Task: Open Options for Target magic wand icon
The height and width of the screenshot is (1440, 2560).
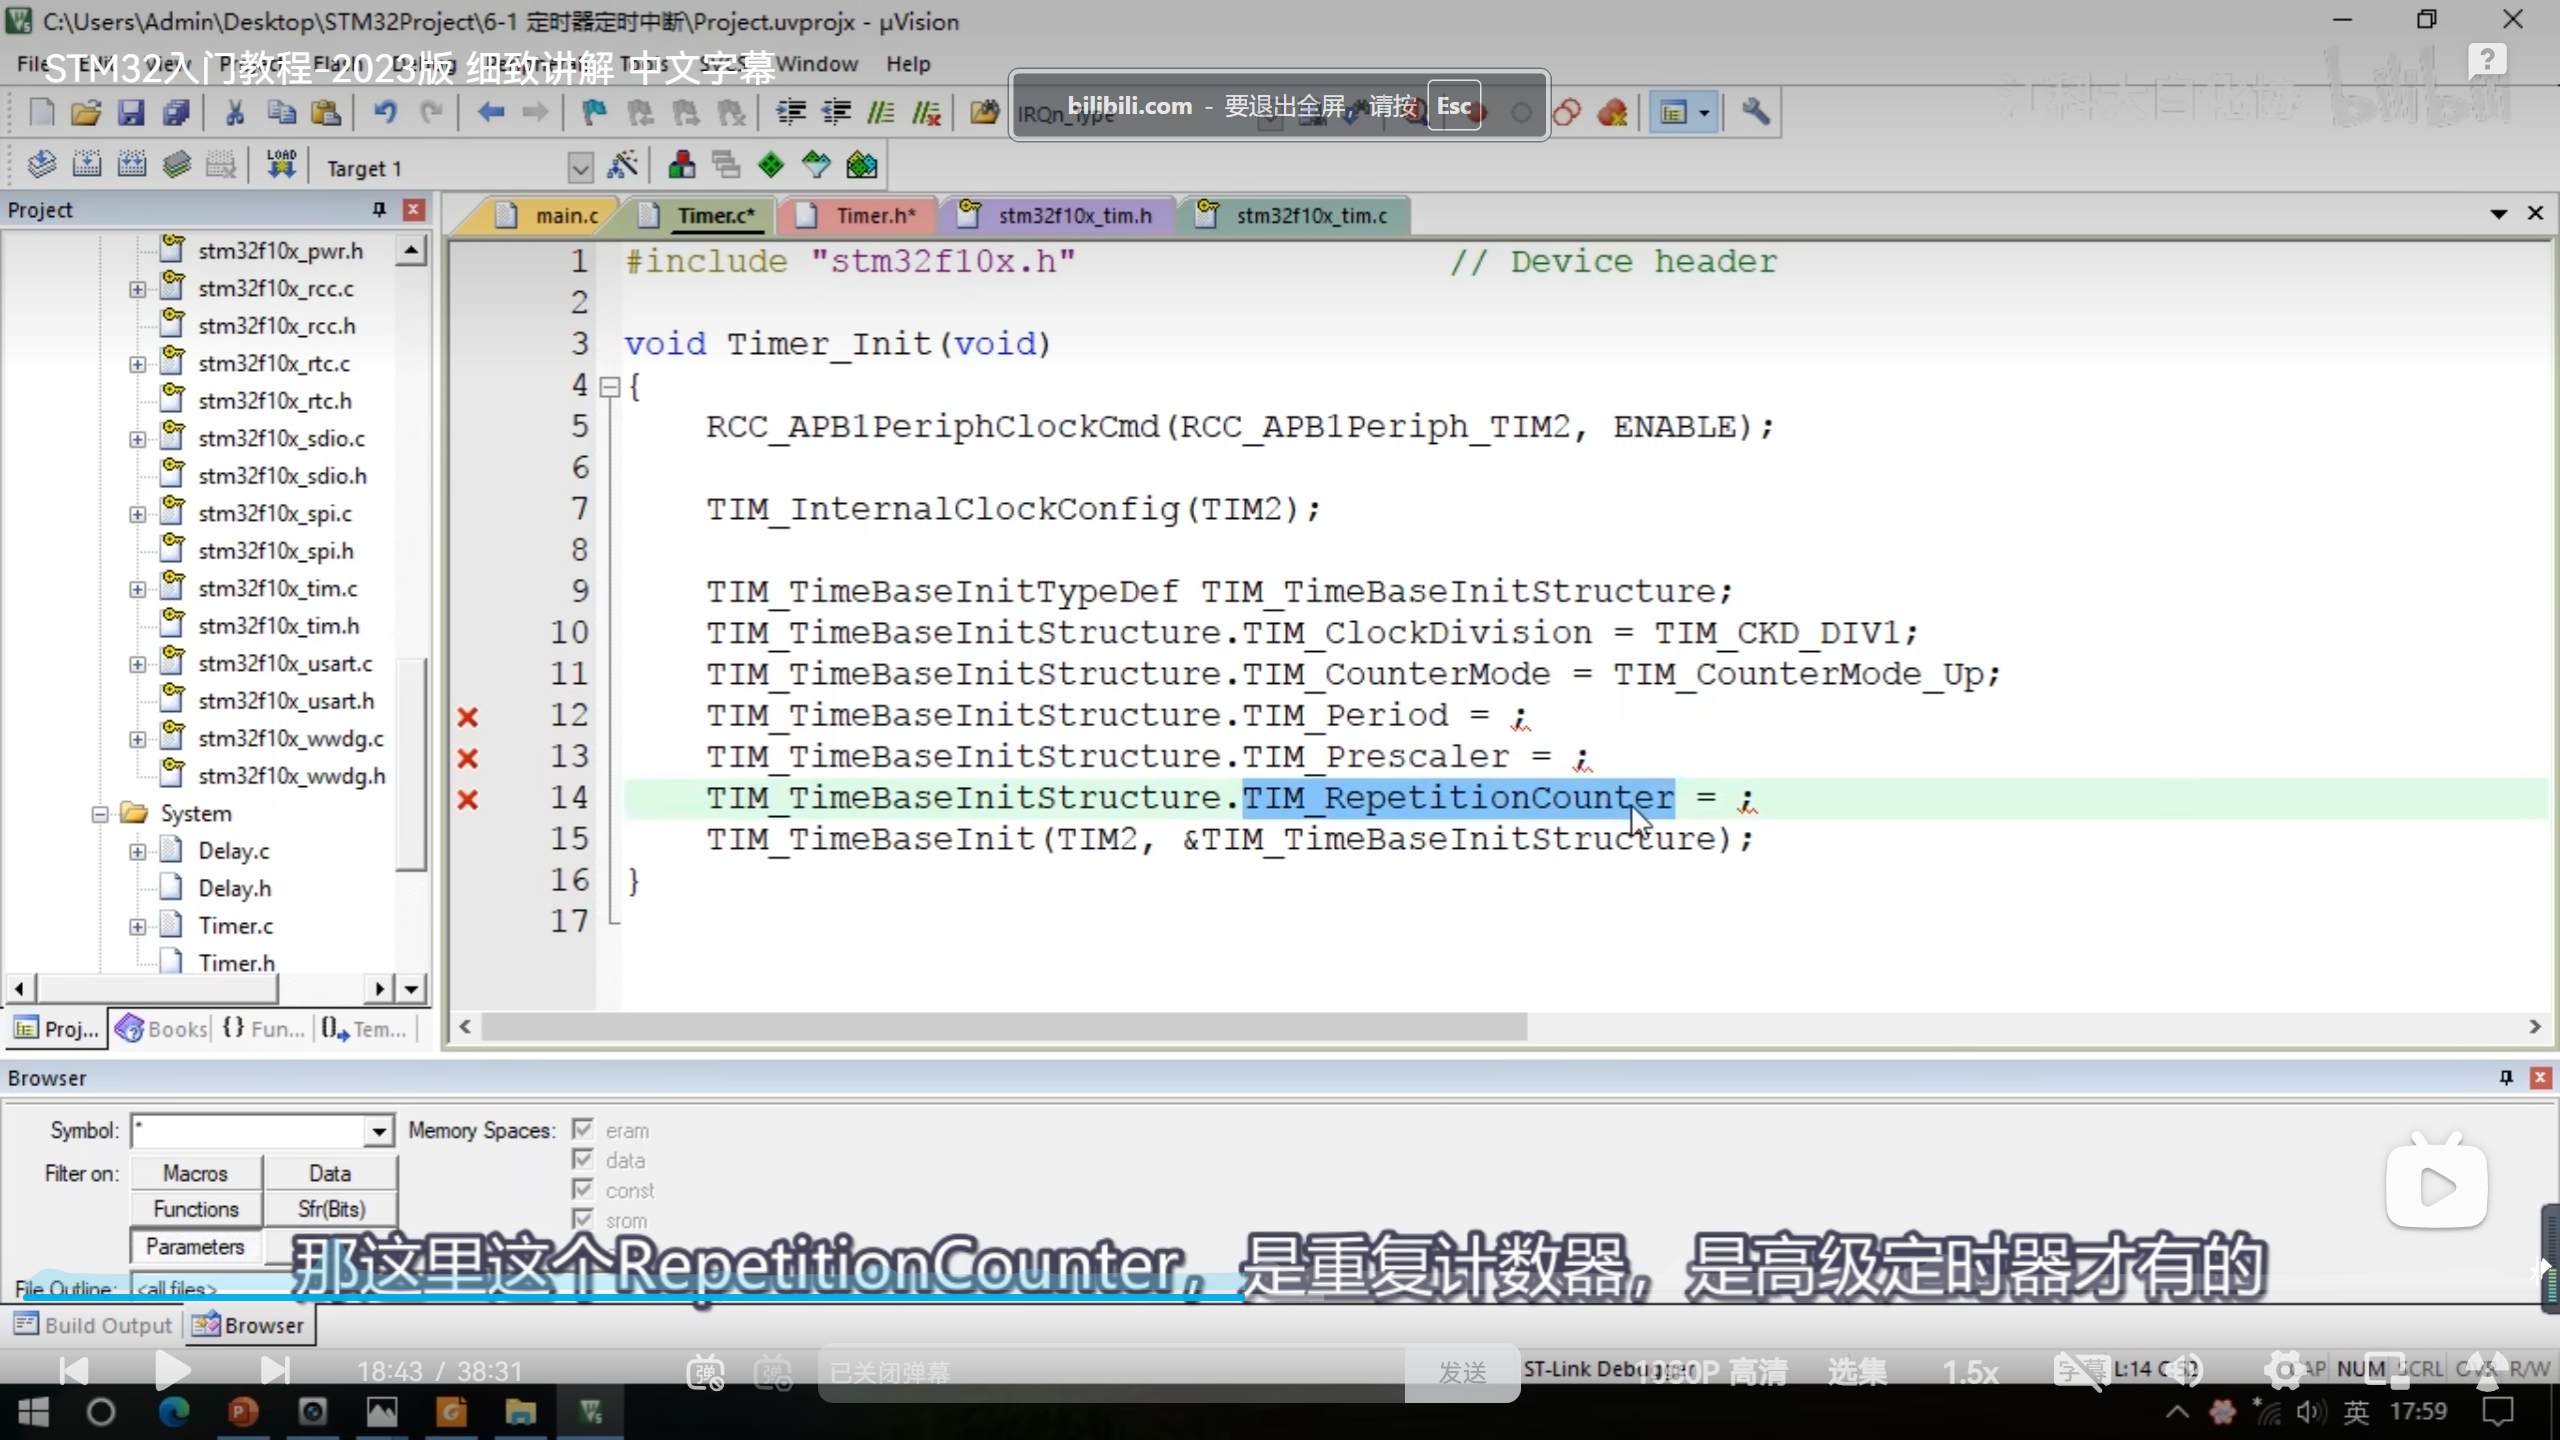Action: pyautogui.click(x=623, y=165)
